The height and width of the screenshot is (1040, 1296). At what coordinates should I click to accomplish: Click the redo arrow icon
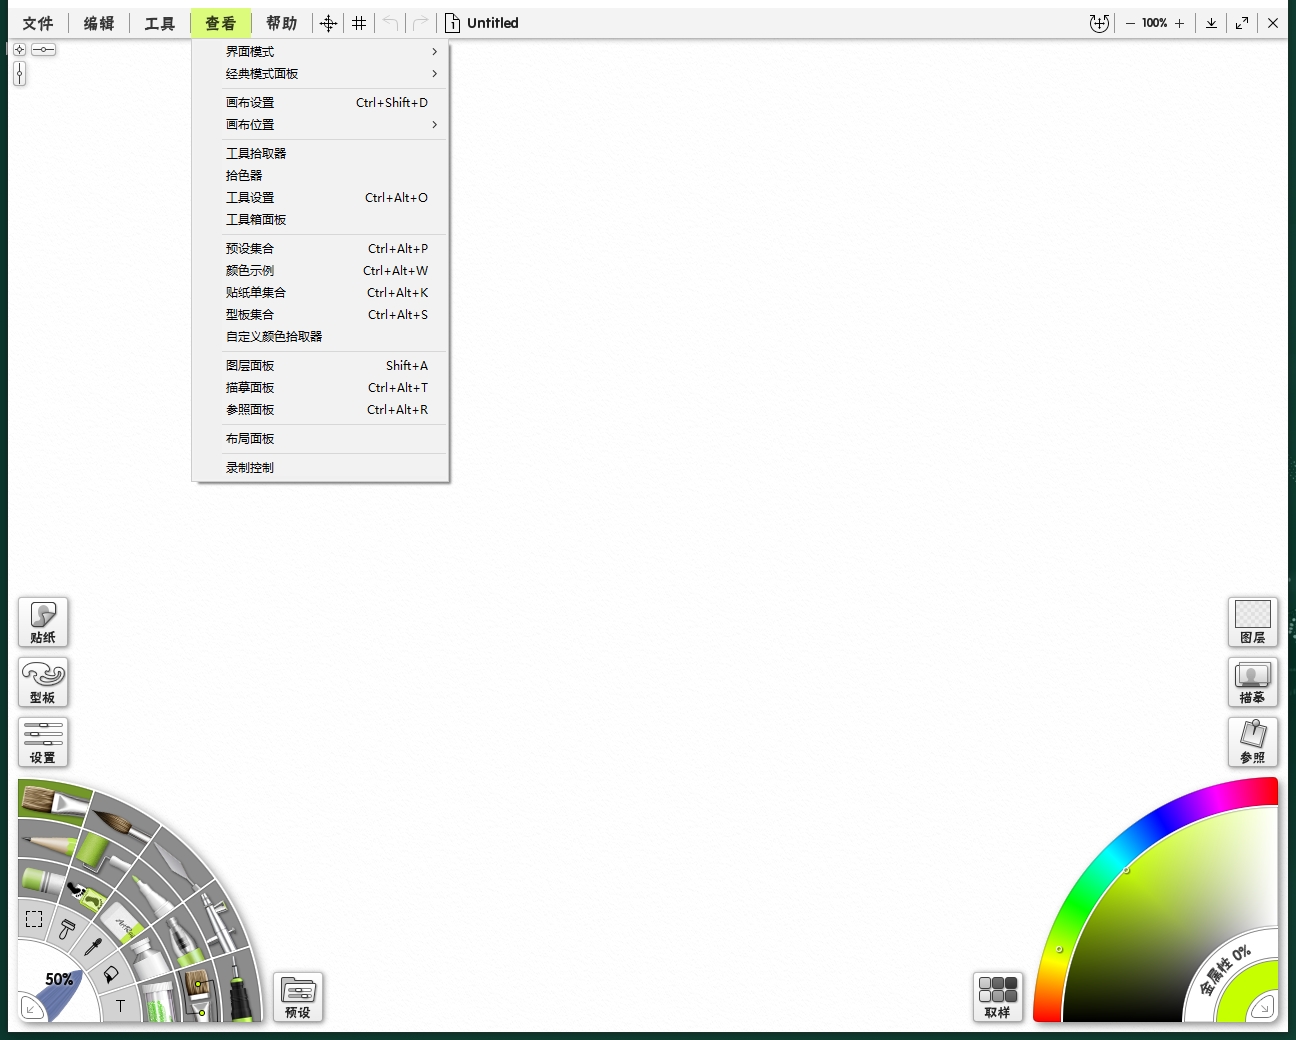click(421, 23)
